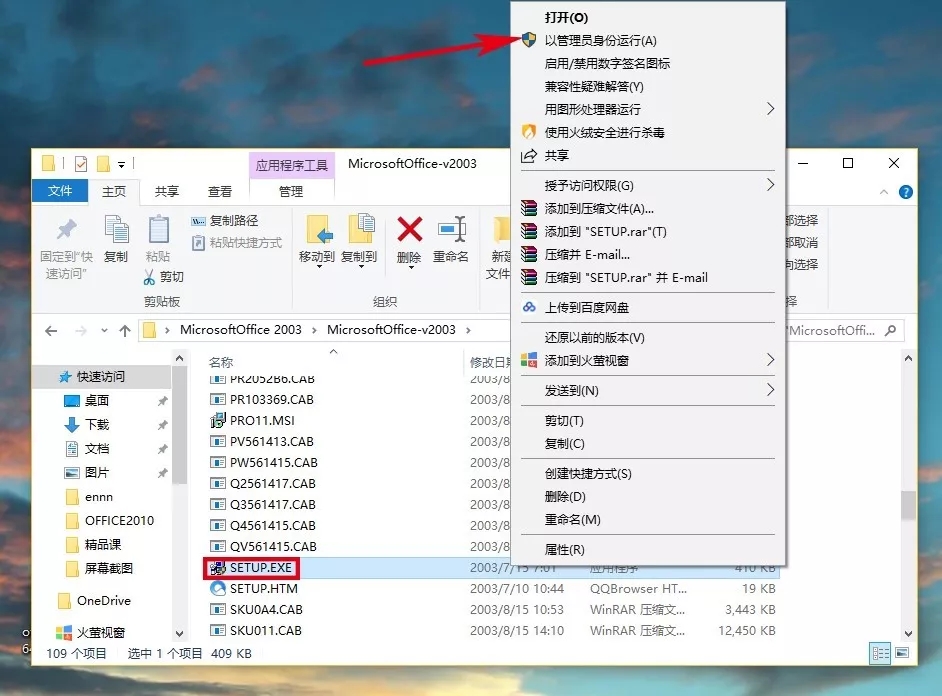Click WinRAR icon for 添加到 "SETUP.rar"(T)
942x696 pixels.
point(529,231)
